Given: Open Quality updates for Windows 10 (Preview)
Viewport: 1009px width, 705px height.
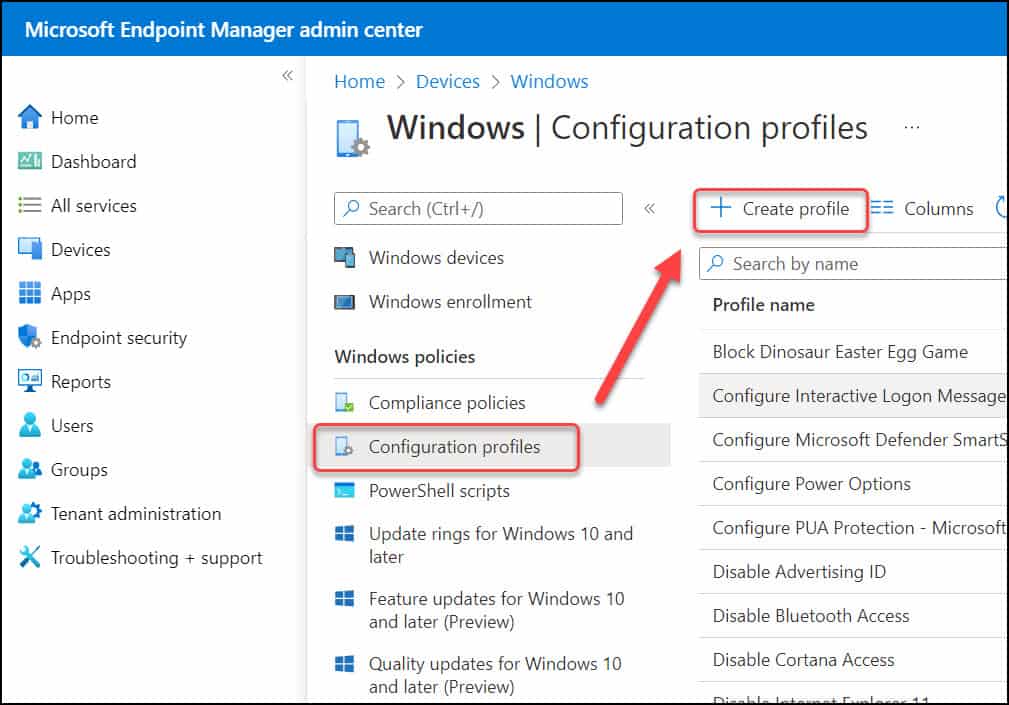Looking at the screenshot, I should (x=495, y=675).
